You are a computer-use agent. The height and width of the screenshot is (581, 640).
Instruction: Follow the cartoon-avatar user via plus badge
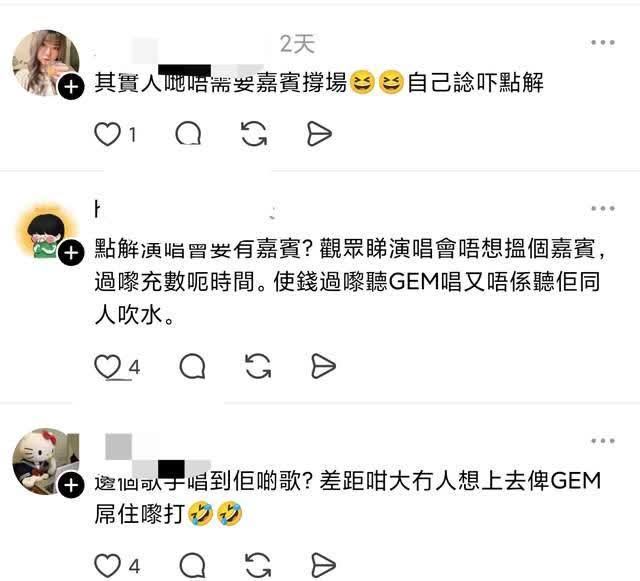tap(71, 253)
